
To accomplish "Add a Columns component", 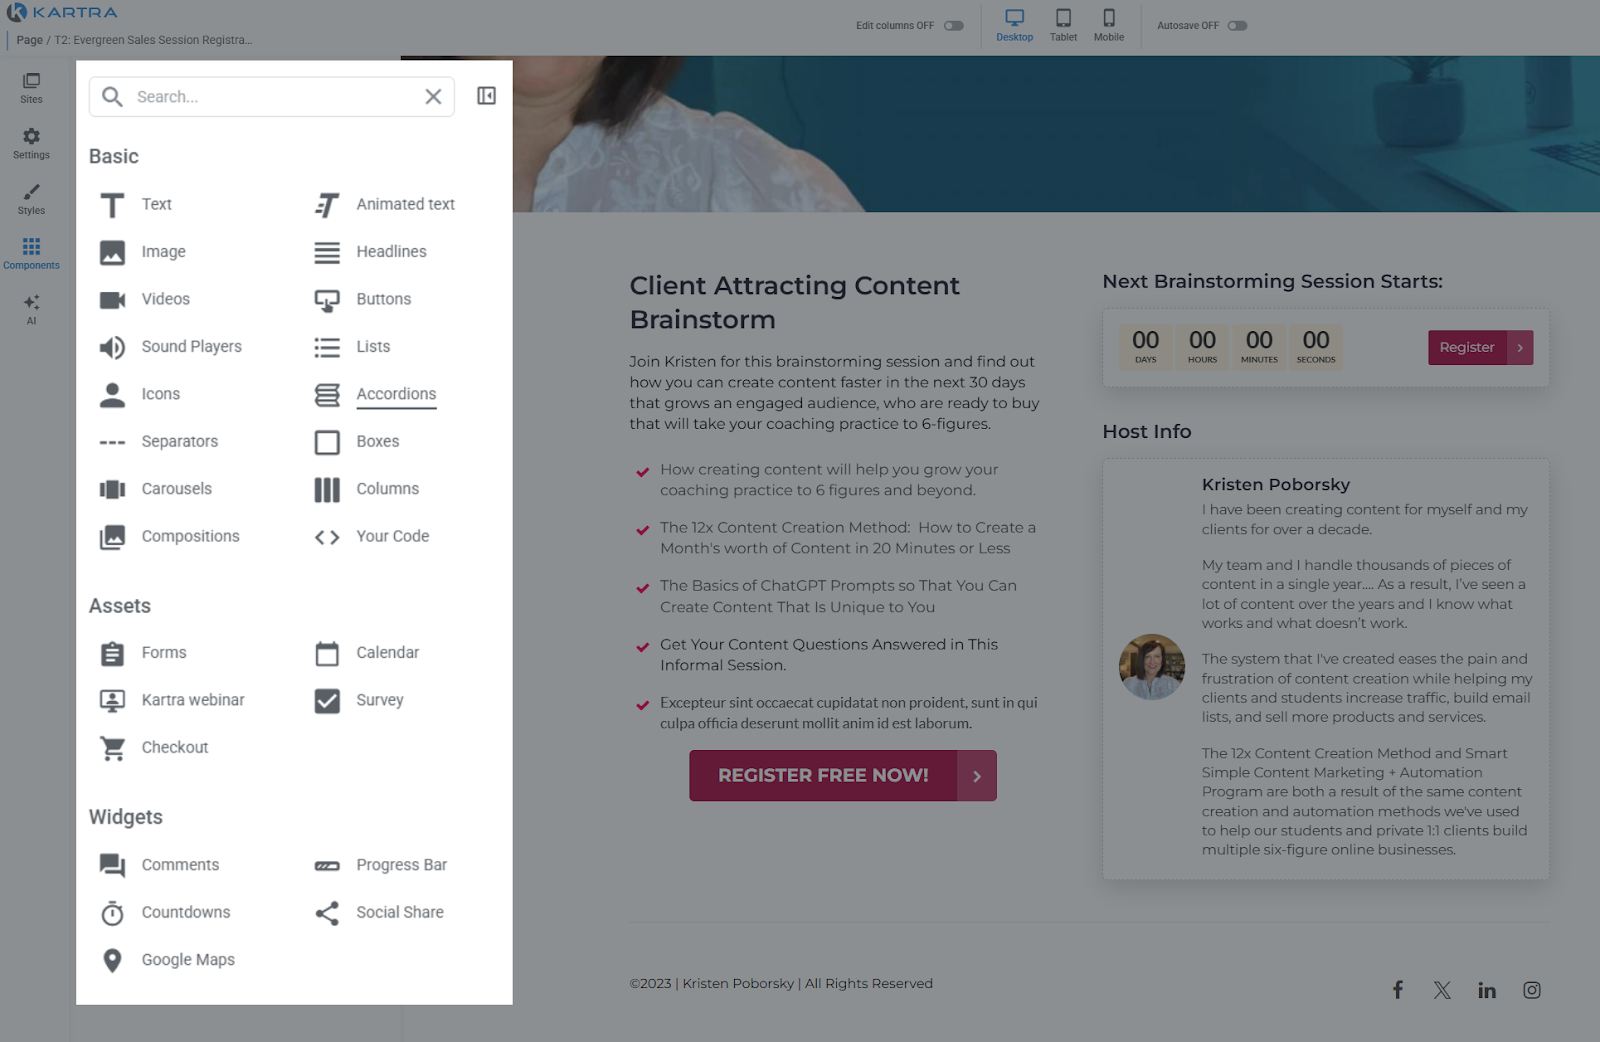I will [x=366, y=489].
